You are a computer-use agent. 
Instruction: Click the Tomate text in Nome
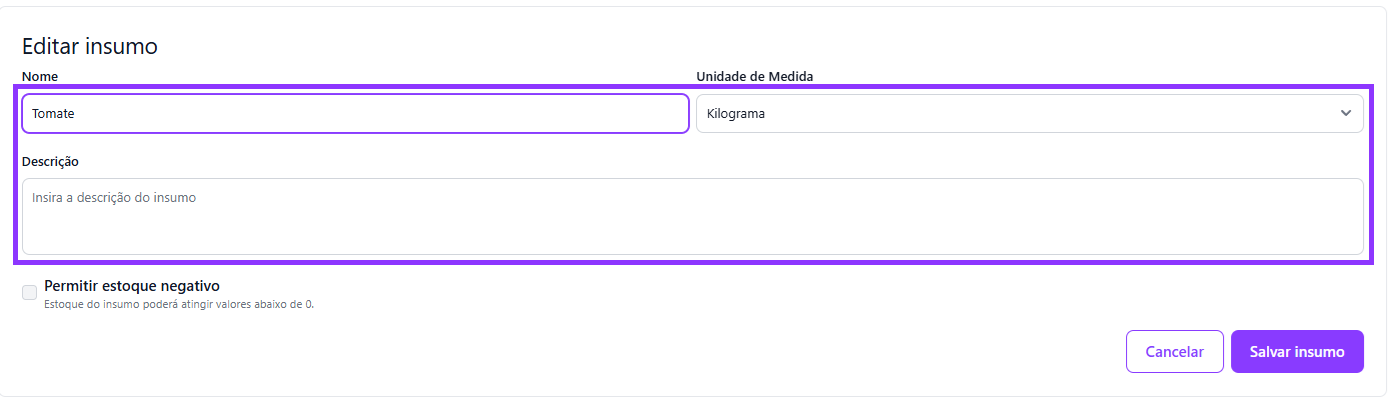[53, 114]
